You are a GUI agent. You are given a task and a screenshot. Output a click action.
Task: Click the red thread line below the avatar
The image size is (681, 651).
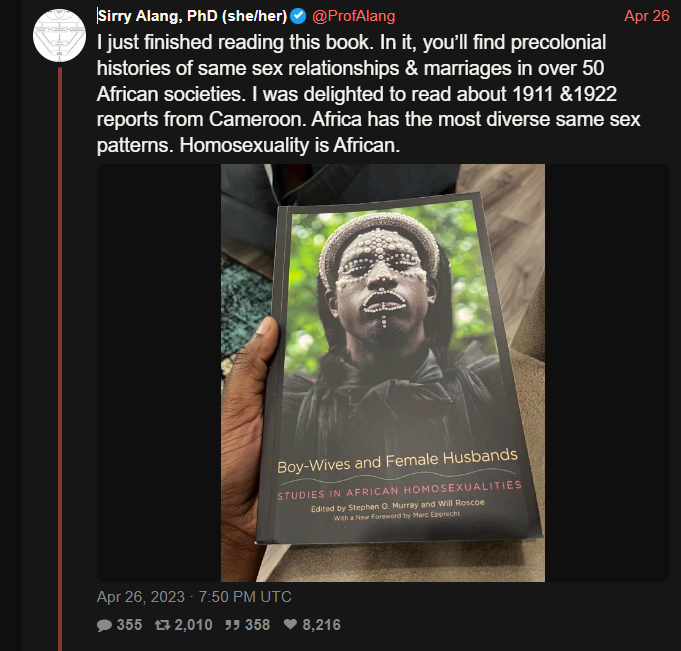pos(60,358)
